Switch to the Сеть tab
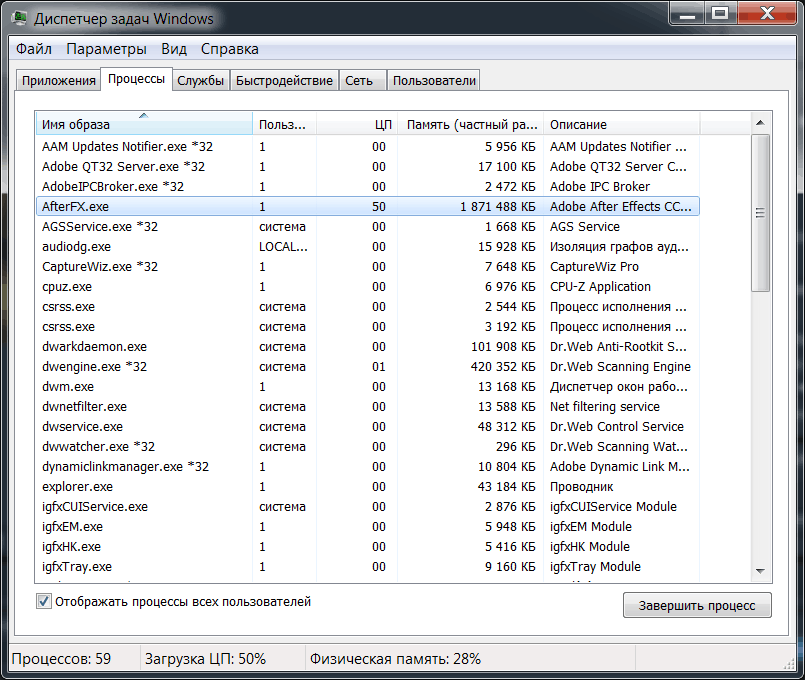 click(361, 80)
